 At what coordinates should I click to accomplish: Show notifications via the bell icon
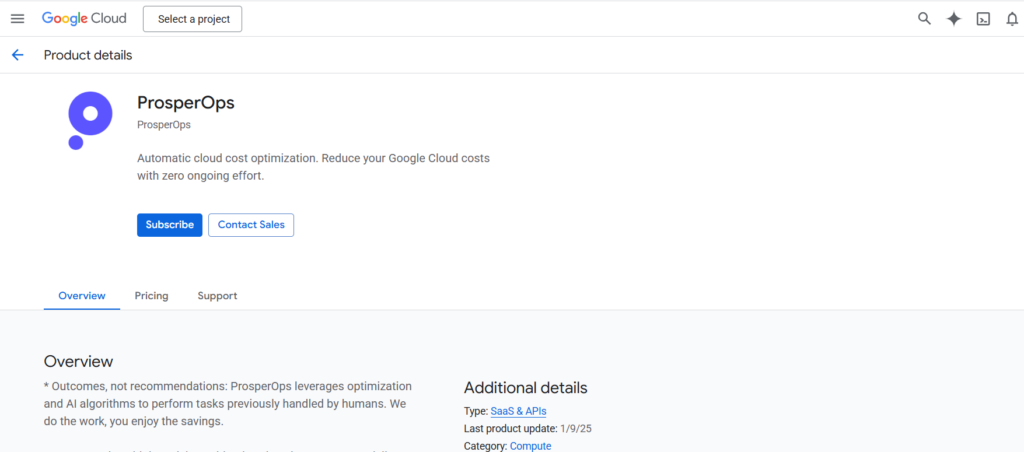click(x=1012, y=19)
